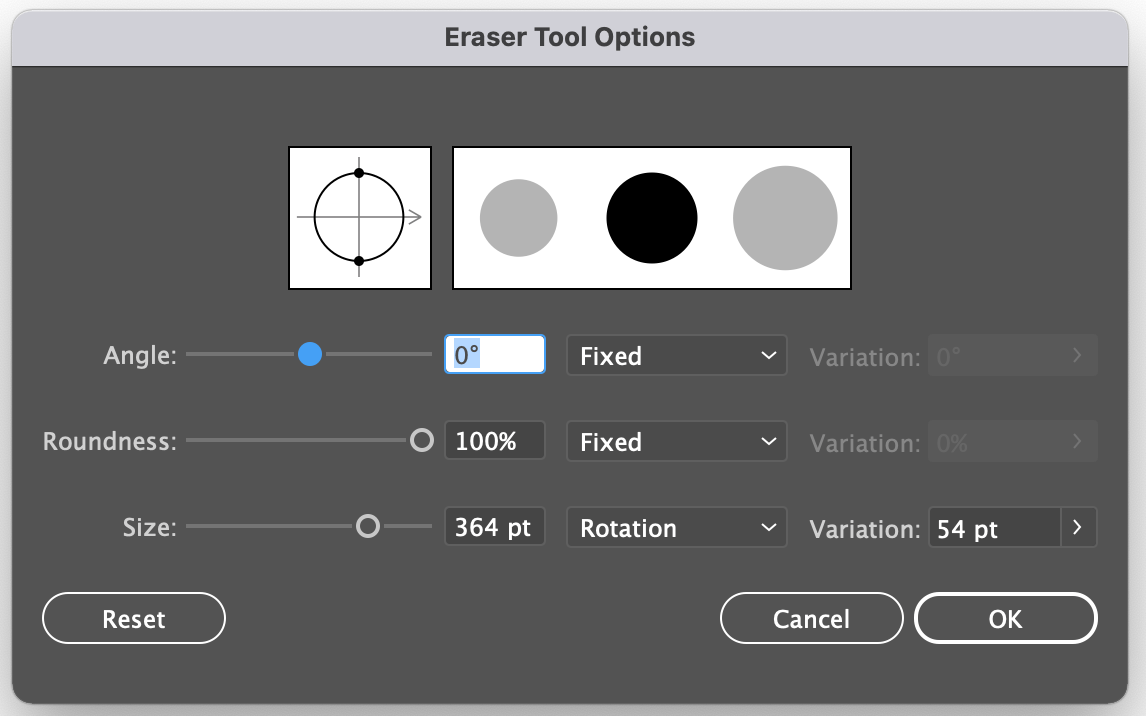Screen dimensions: 1146x716
Task: Click the Size slider handle
Action: 368,526
